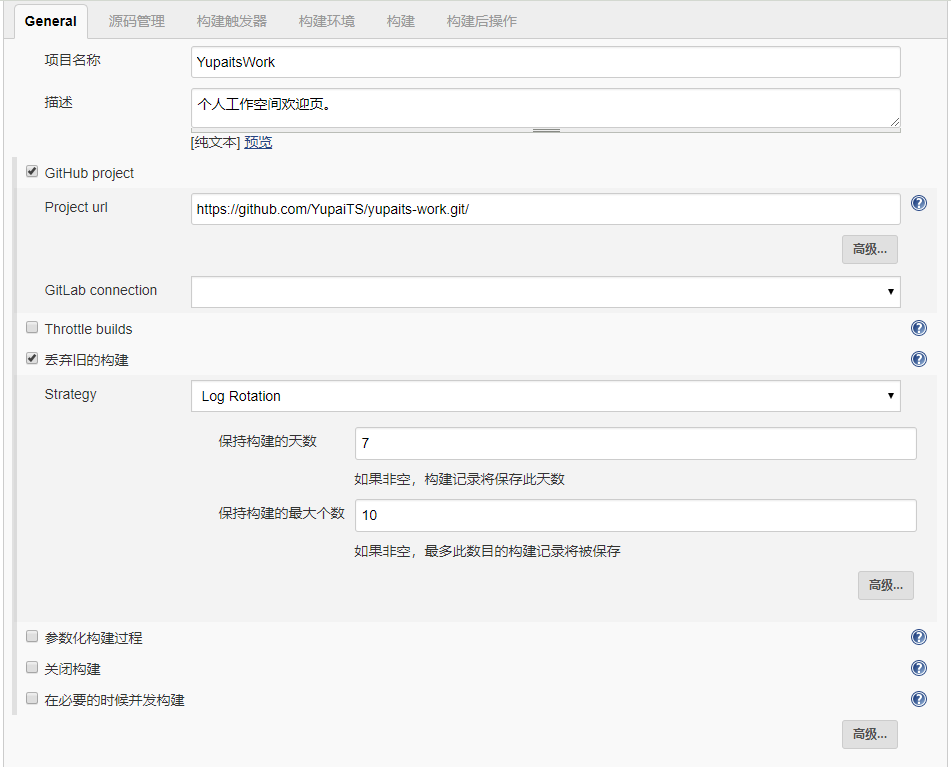This screenshot has width=951, height=767.
Task: Check the 关闭构建 option
Action: pyautogui.click(x=32, y=668)
